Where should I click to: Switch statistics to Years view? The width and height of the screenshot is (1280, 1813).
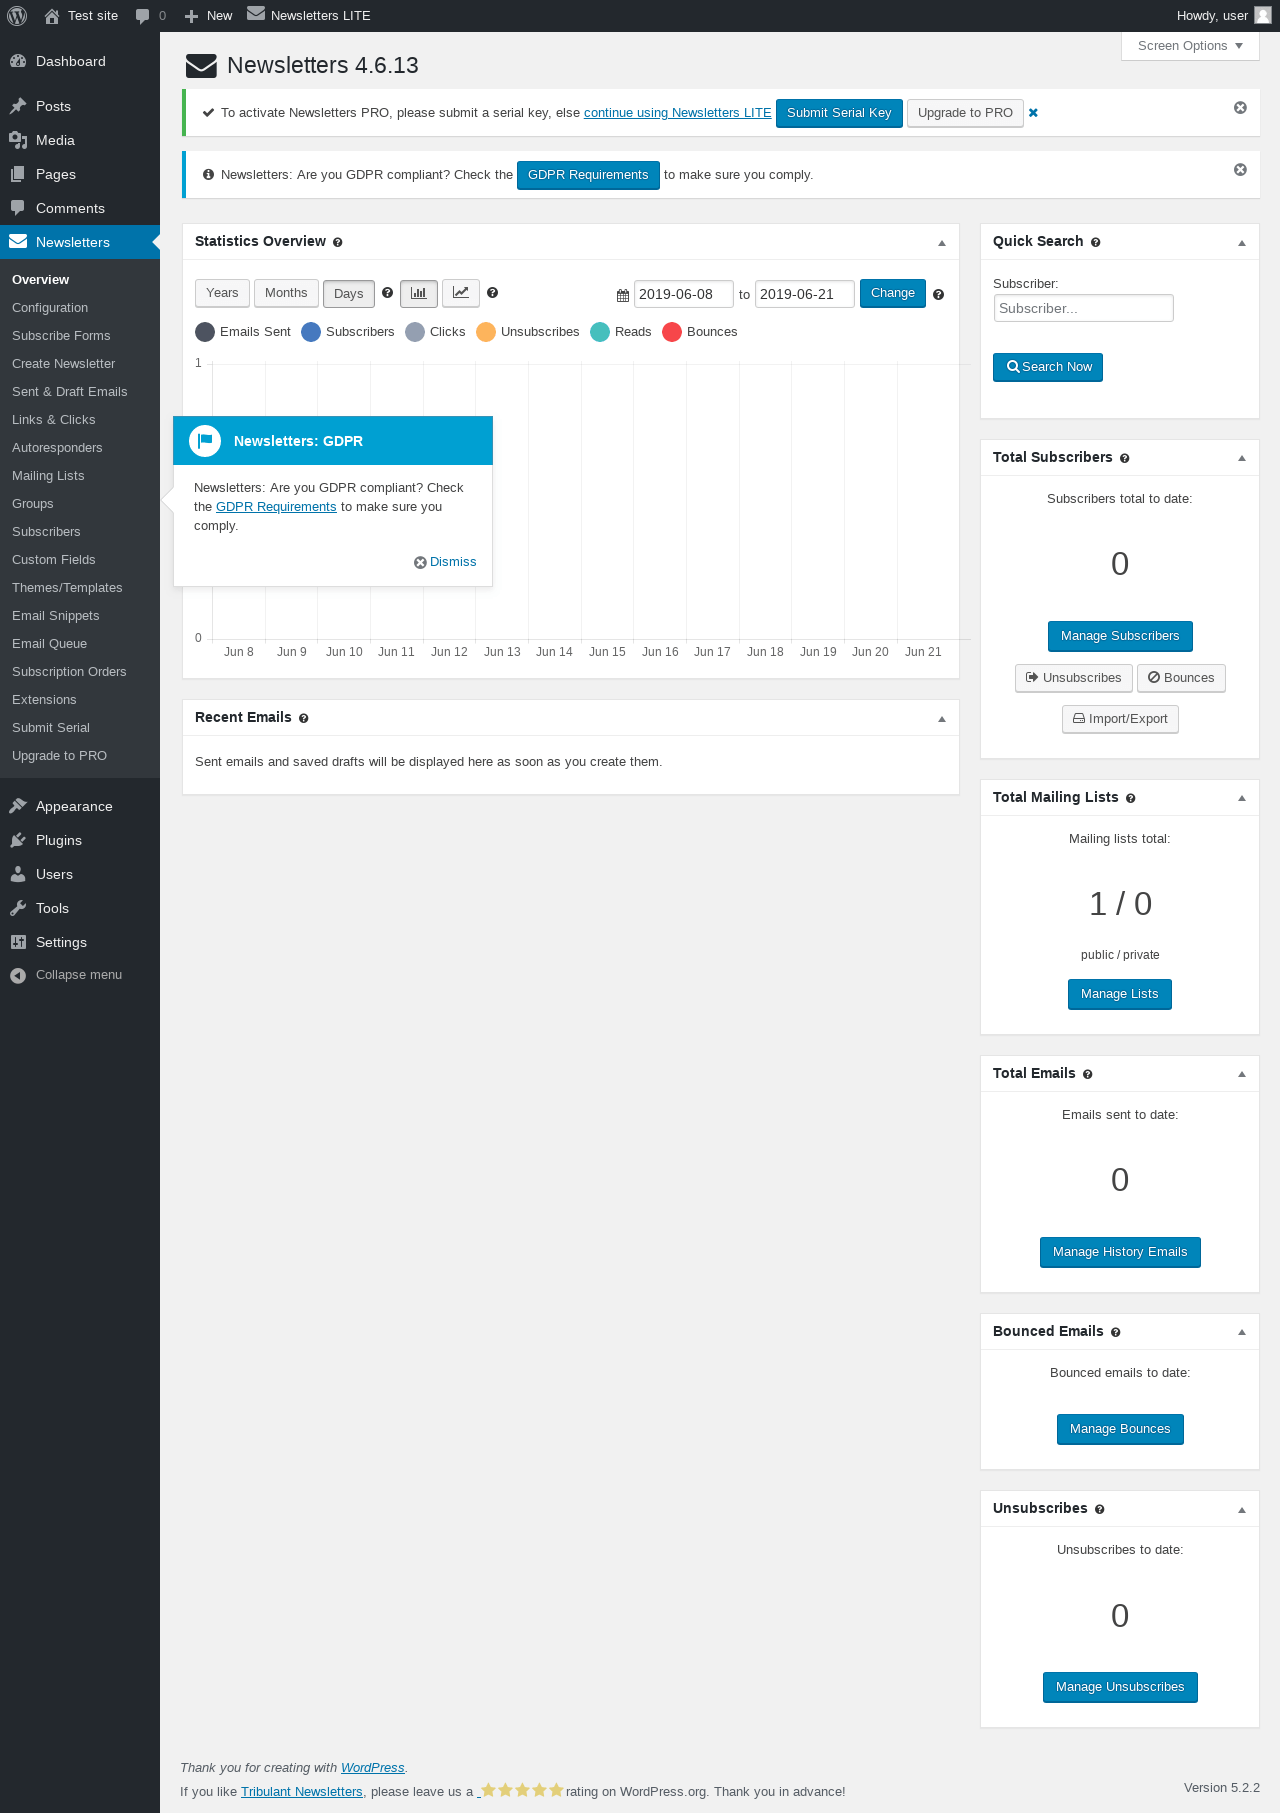pyautogui.click(x=222, y=293)
